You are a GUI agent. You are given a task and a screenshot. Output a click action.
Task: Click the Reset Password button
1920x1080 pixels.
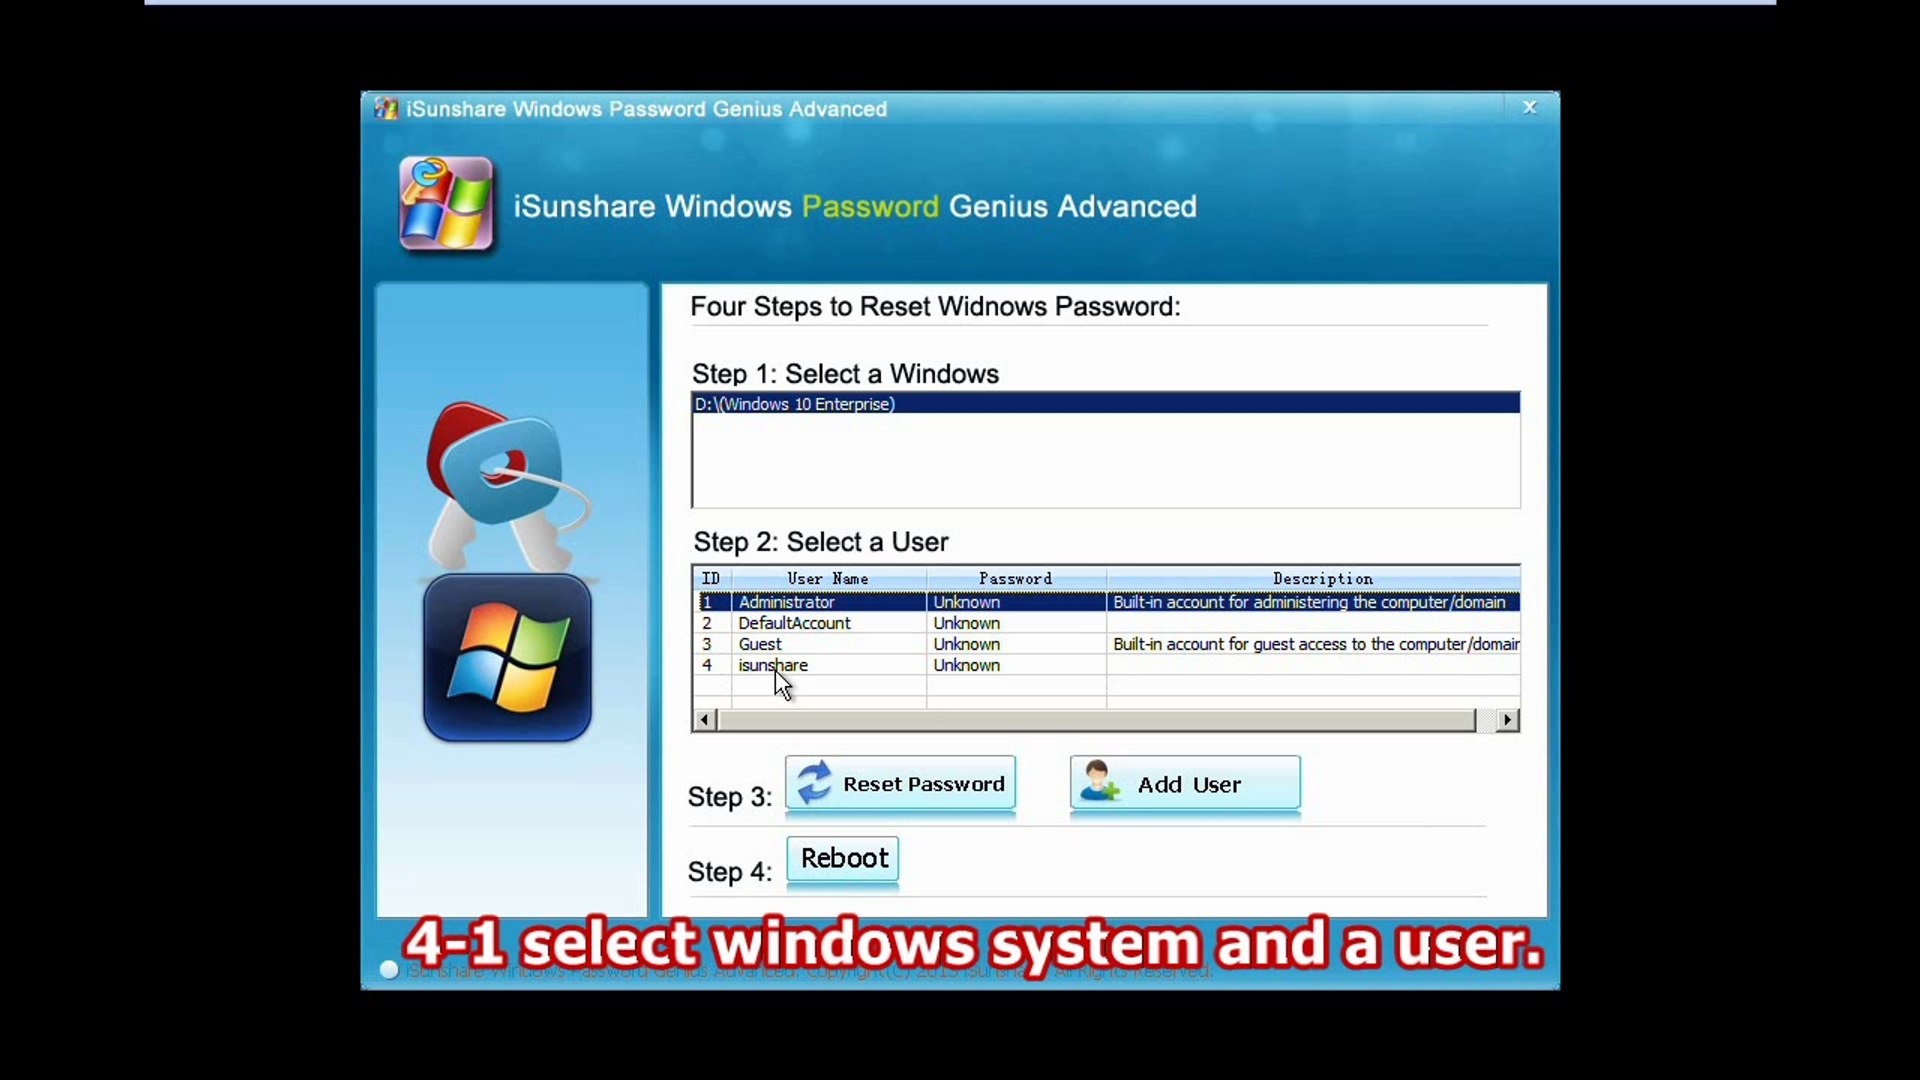pyautogui.click(x=900, y=783)
